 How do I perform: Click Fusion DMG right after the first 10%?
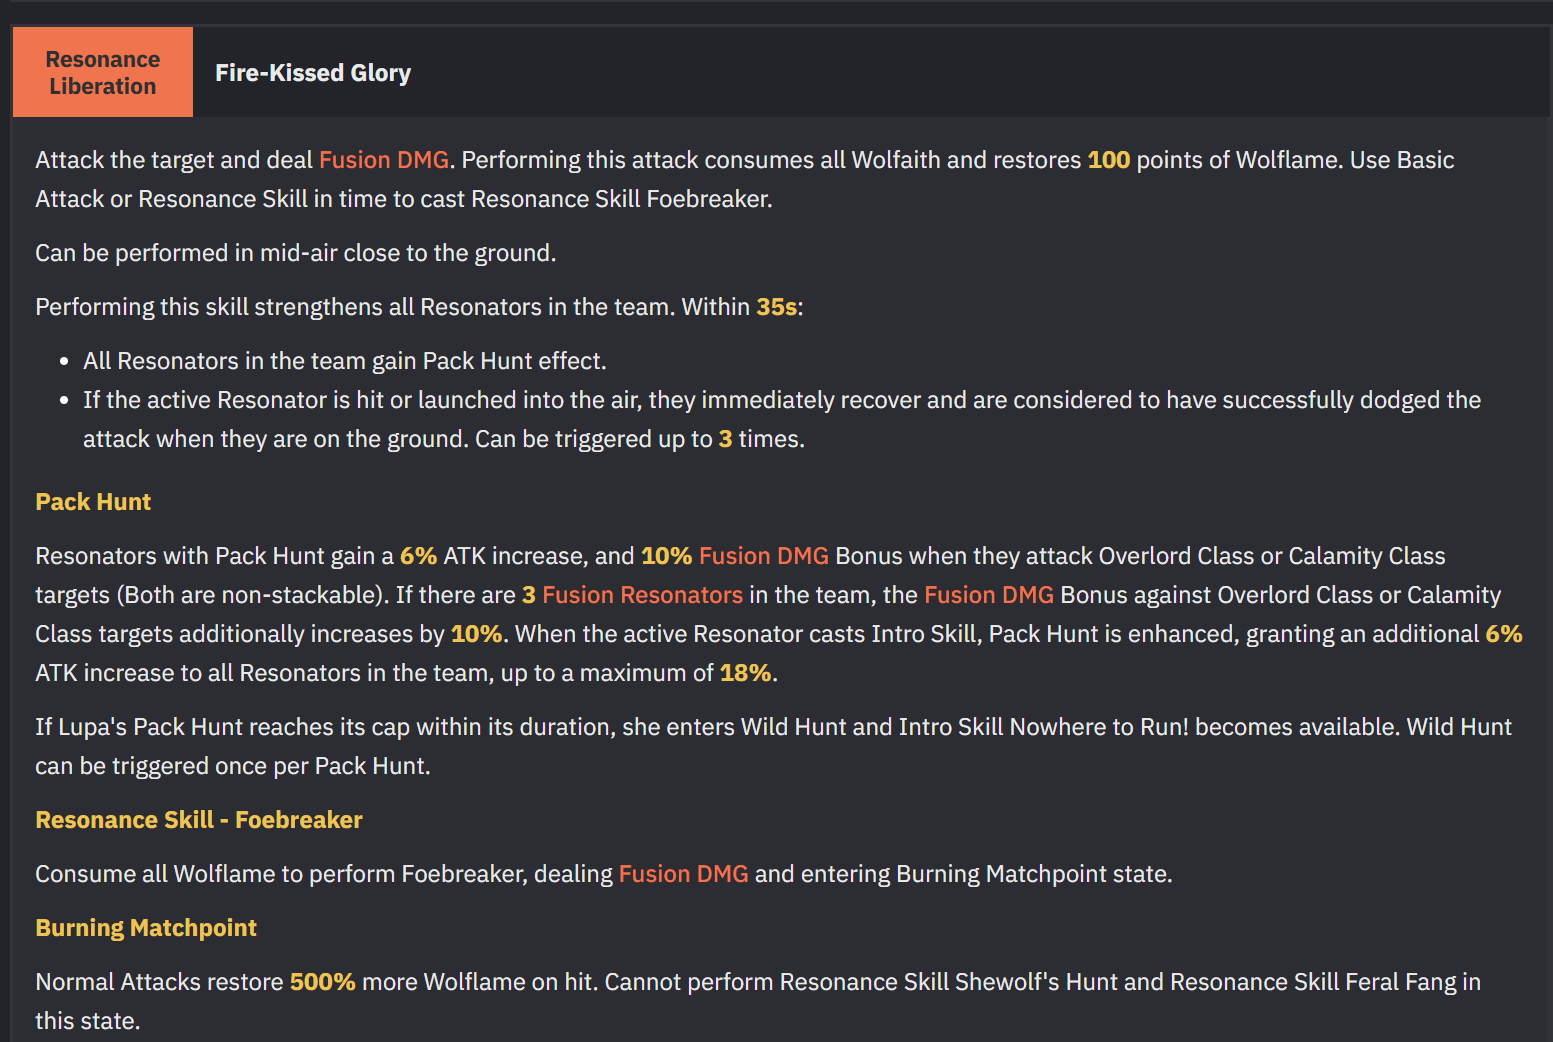click(763, 556)
